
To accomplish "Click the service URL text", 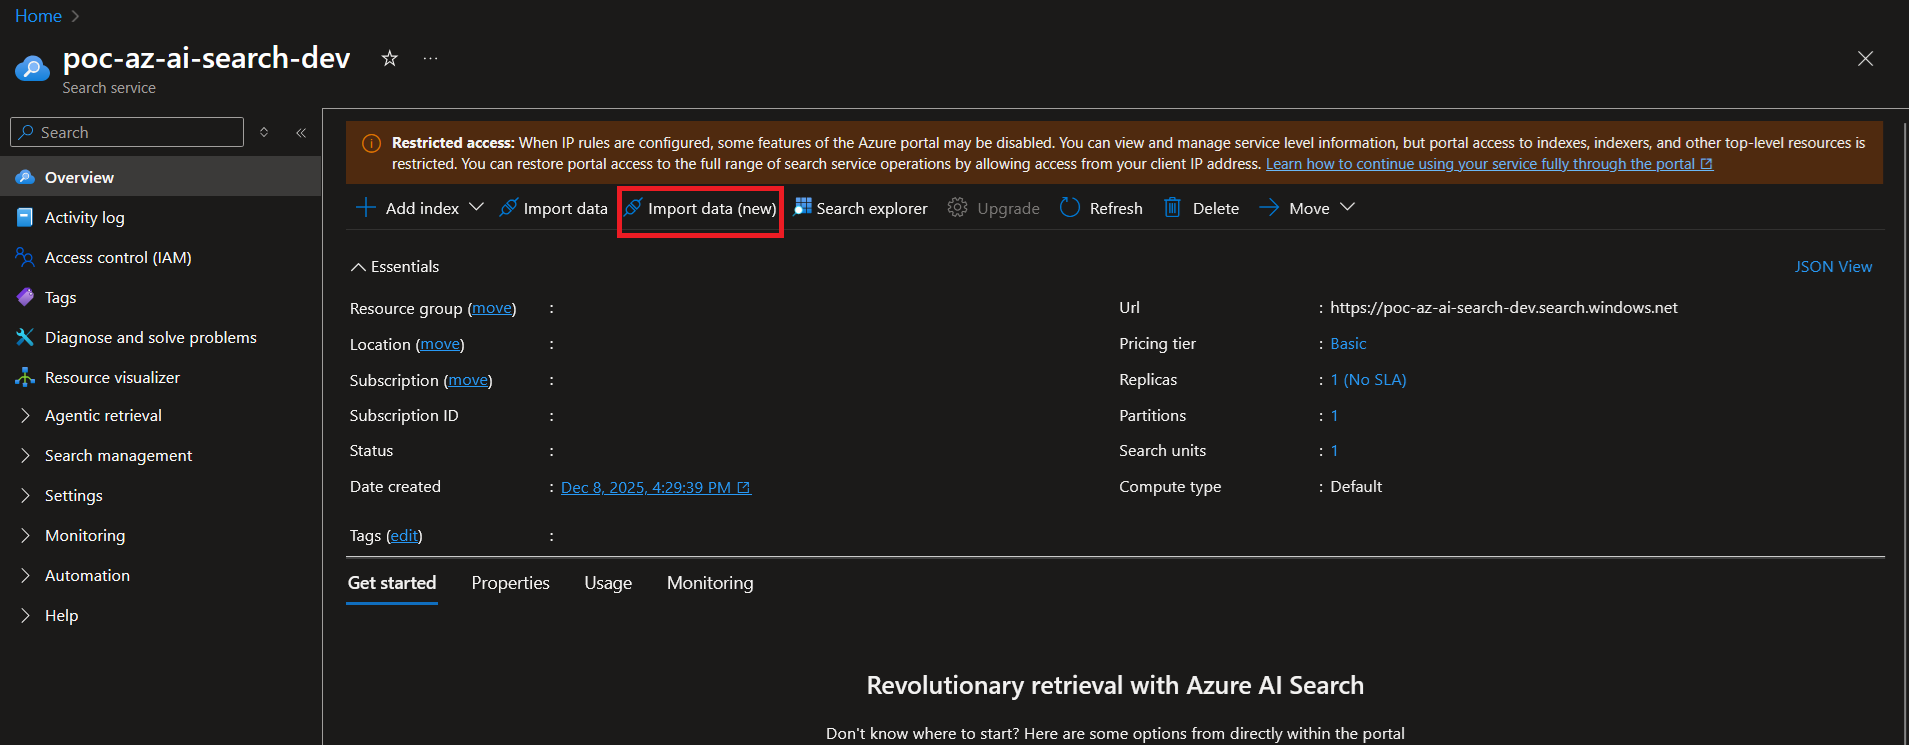I will (1504, 308).
